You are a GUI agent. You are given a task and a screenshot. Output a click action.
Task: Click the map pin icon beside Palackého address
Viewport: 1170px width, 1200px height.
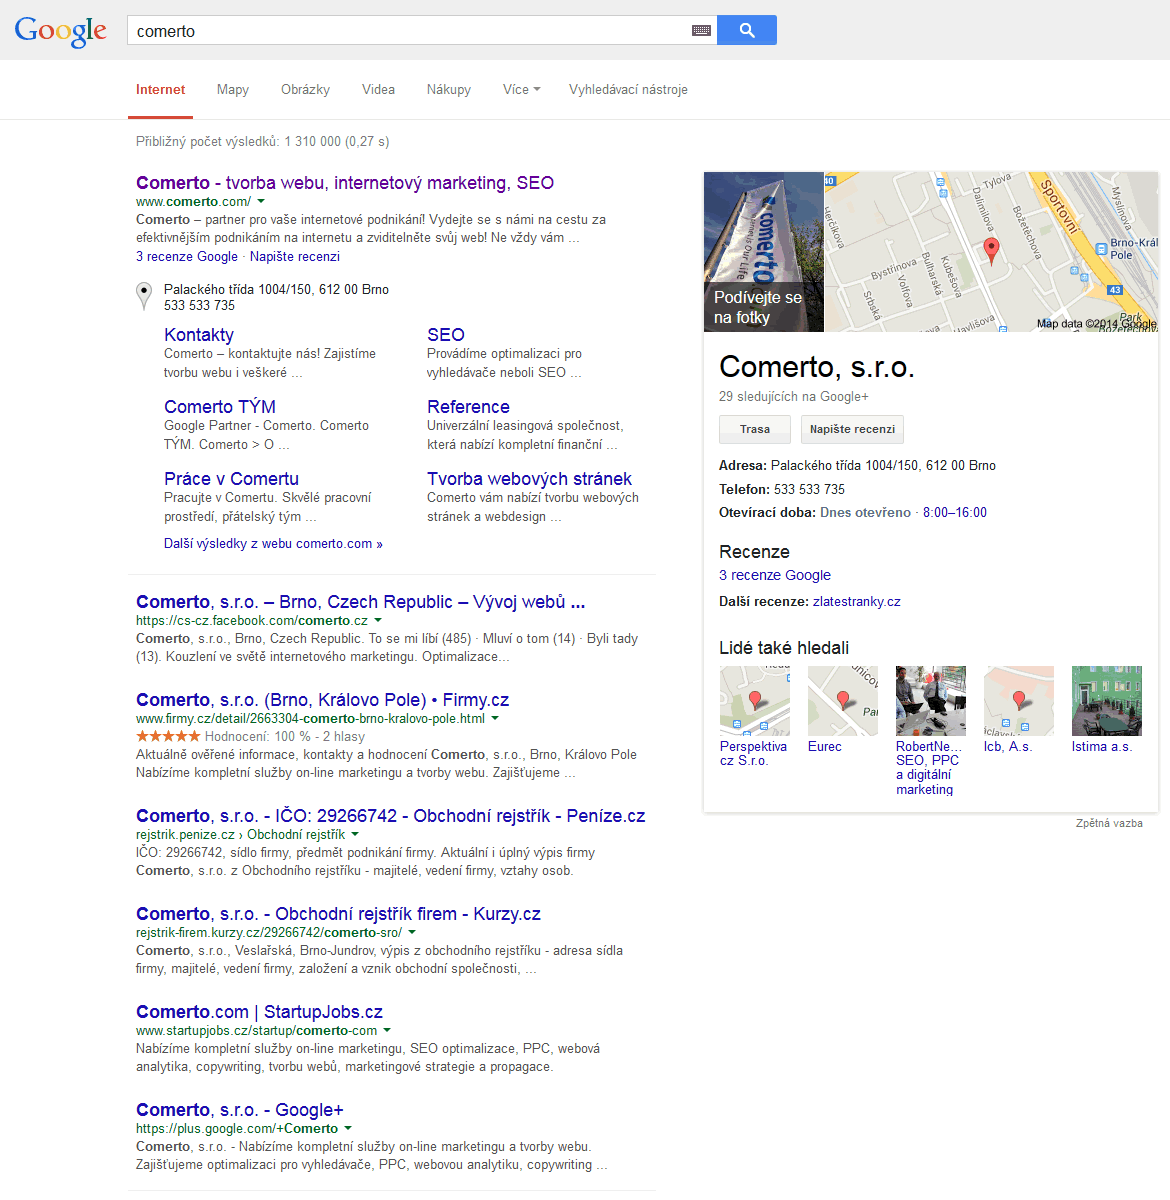pyautogui.click(x=144, y=296)
